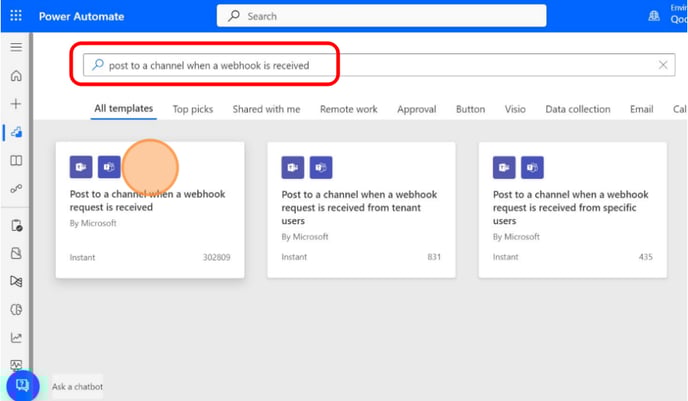Viewport: 688px width, 401px height.
Task: Click the Power Automate title link
Action: coord(81,16)
